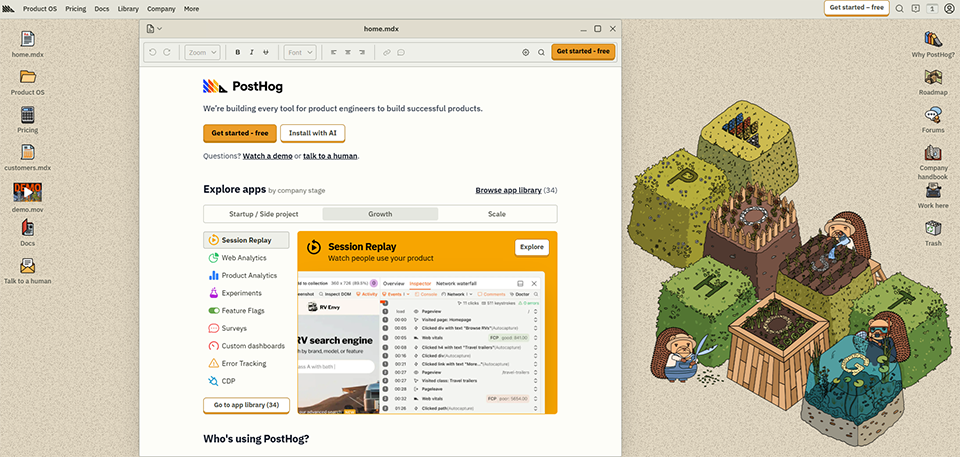The width and height of the screenshot is (960, 457).
Task: Open the Product OS desktop folder
Action: (28, 76)
